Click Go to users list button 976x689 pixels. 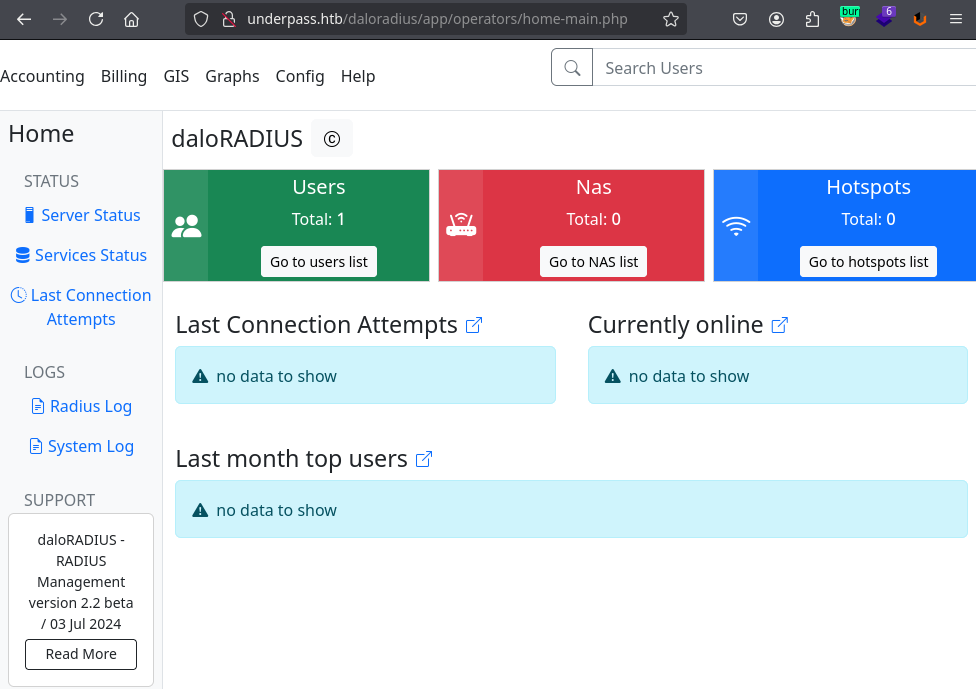click(x=319, y=261)
